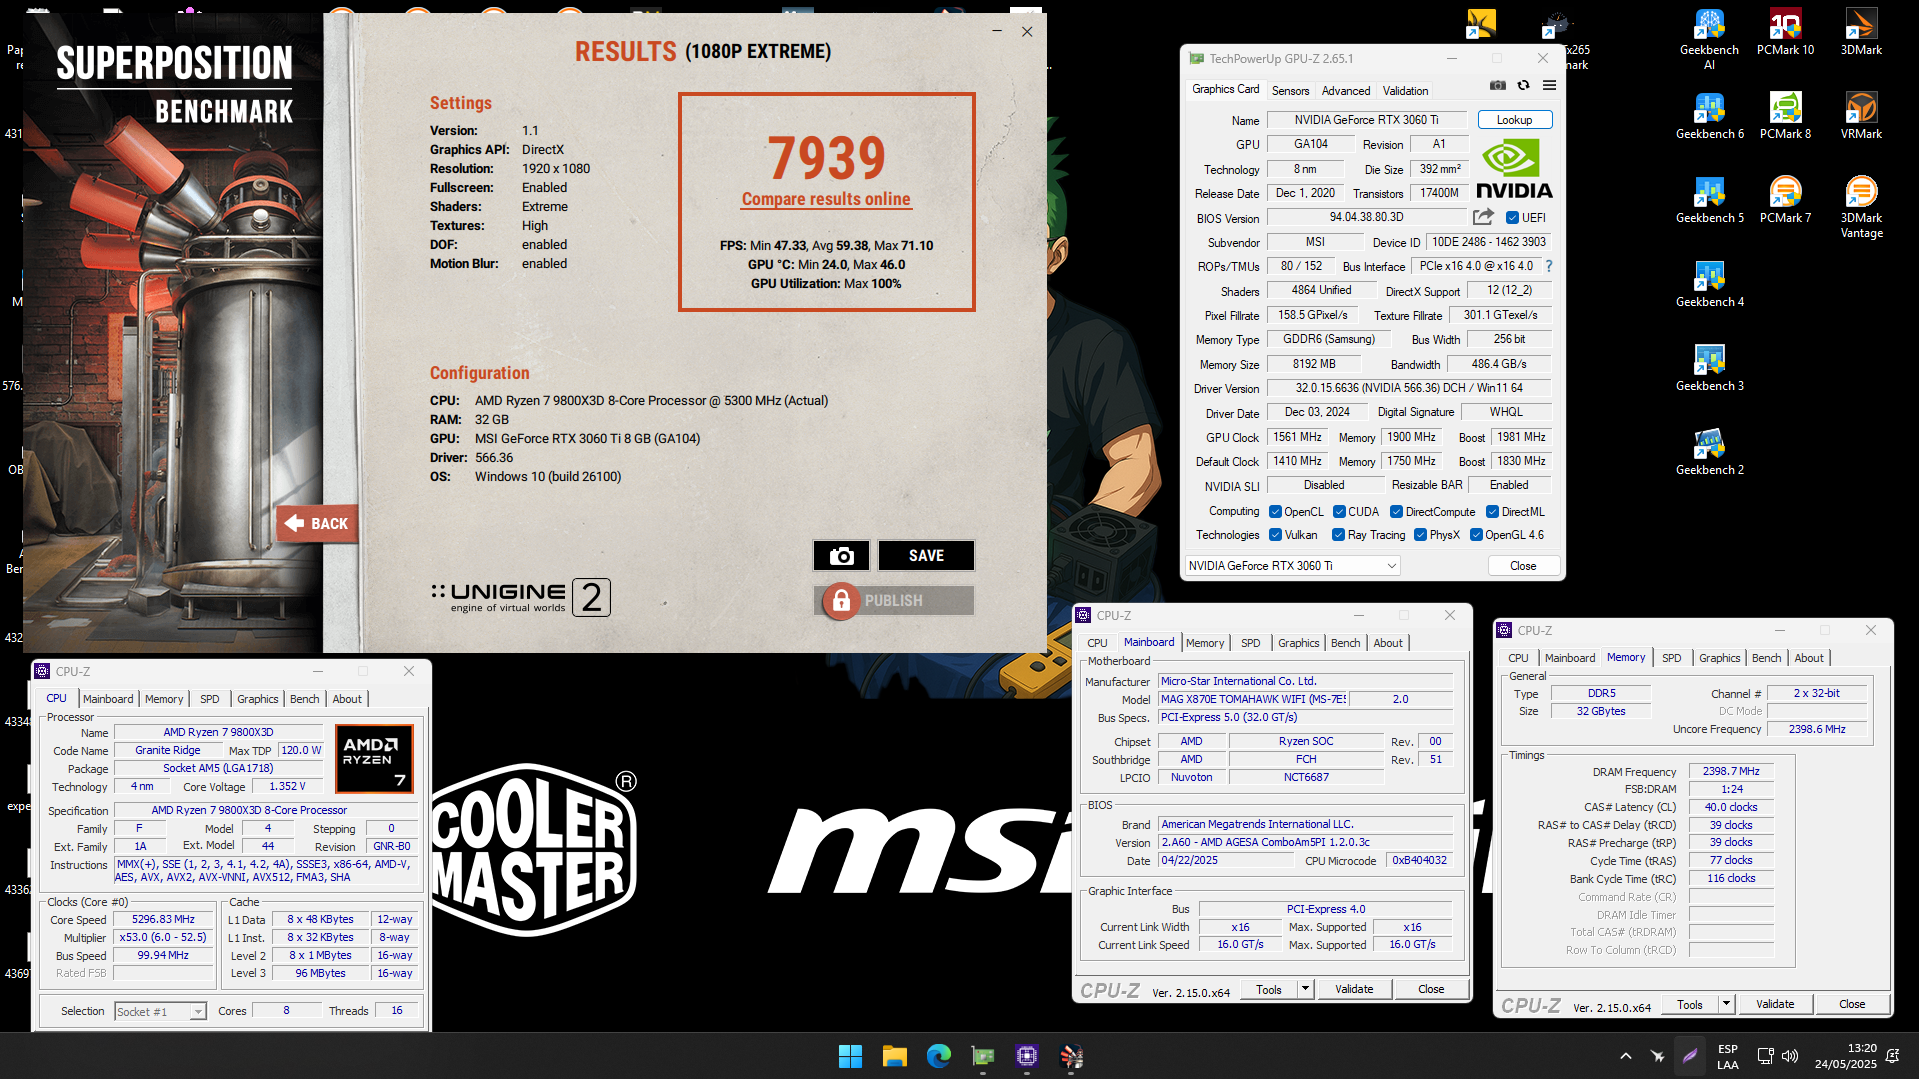Click ESP LAA language indicator
The image size is (1919, 1079).
click(1727, 1056)
